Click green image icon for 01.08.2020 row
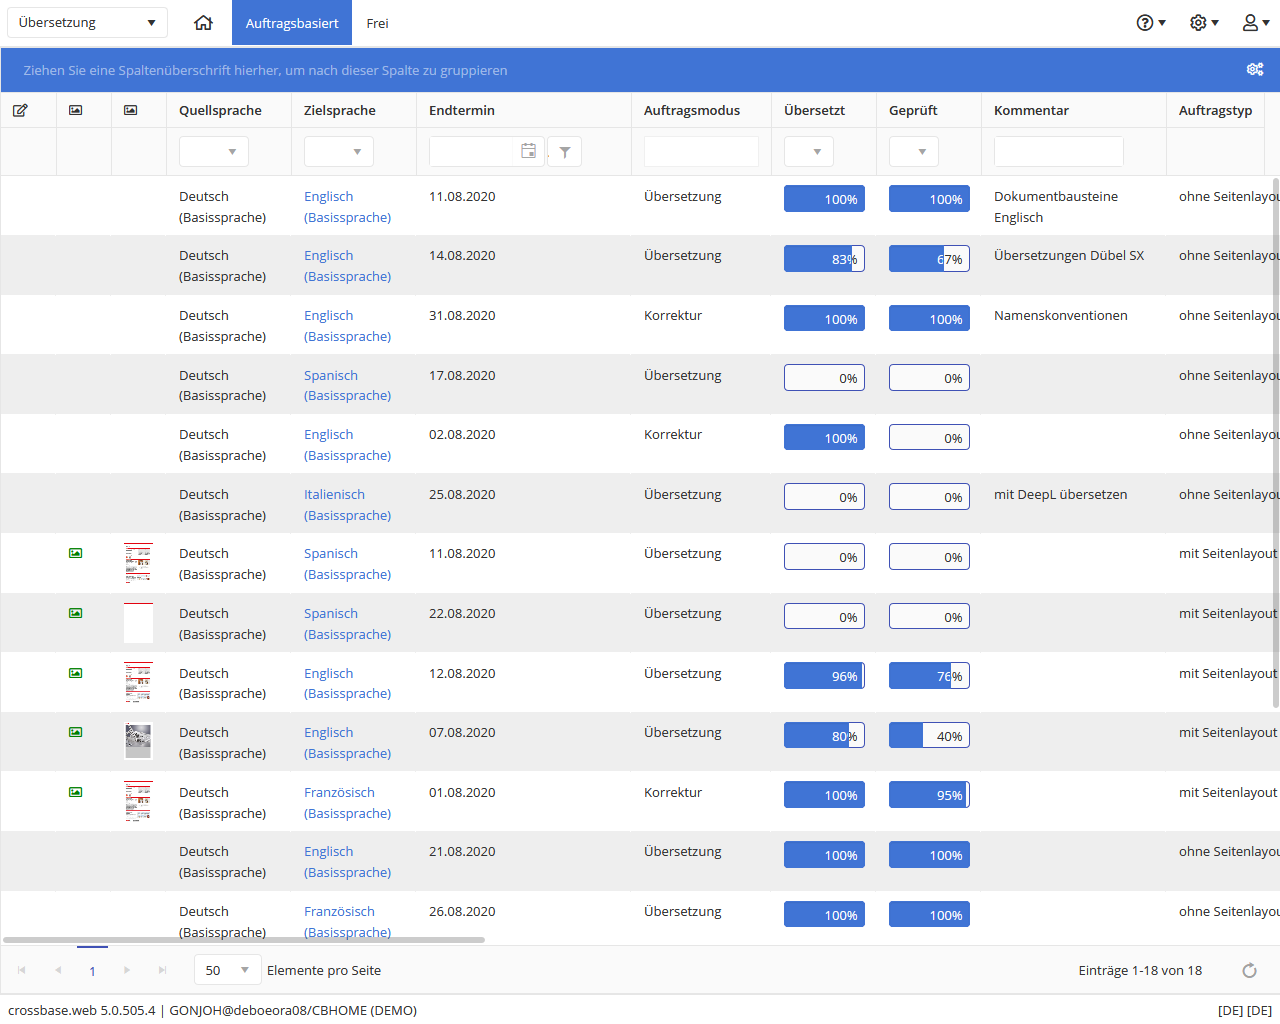Viewport: 1280px width, 1024px height. click(76, 792)
